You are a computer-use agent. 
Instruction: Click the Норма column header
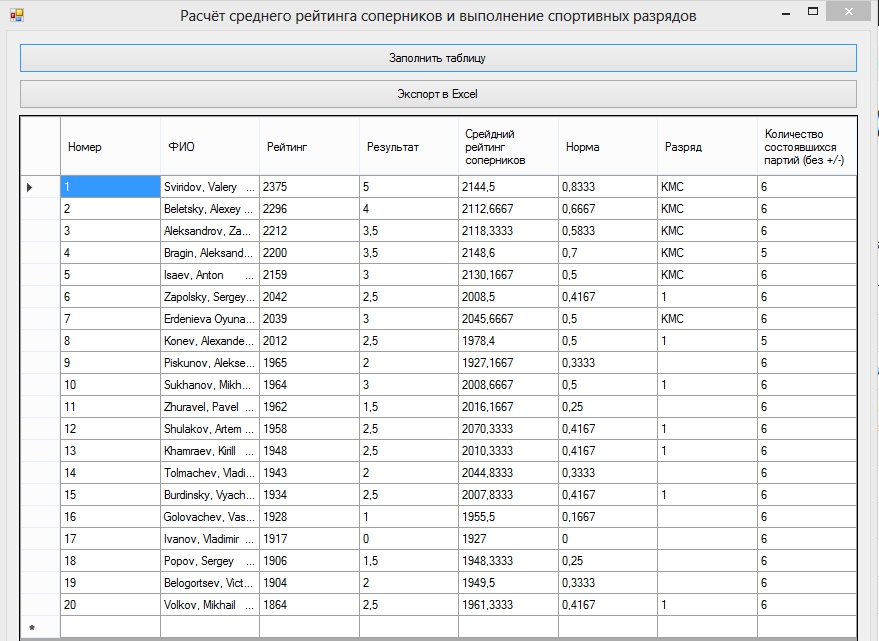coord(608,146)
